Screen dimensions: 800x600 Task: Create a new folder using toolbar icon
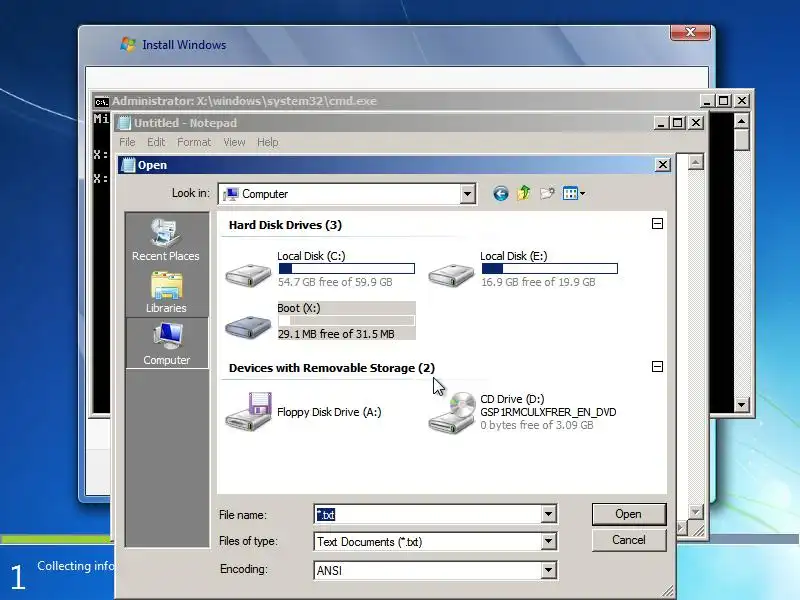point(547,193)
